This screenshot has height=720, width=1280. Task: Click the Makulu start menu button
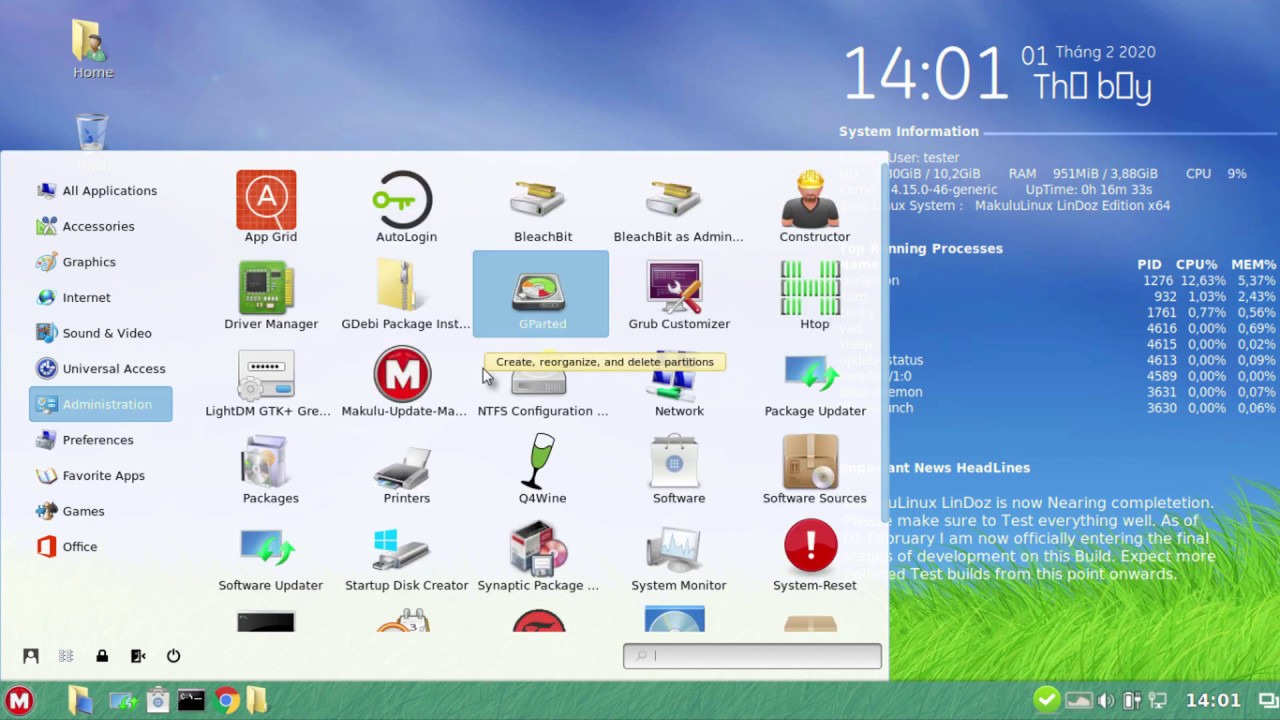click(x=19, y=700)
